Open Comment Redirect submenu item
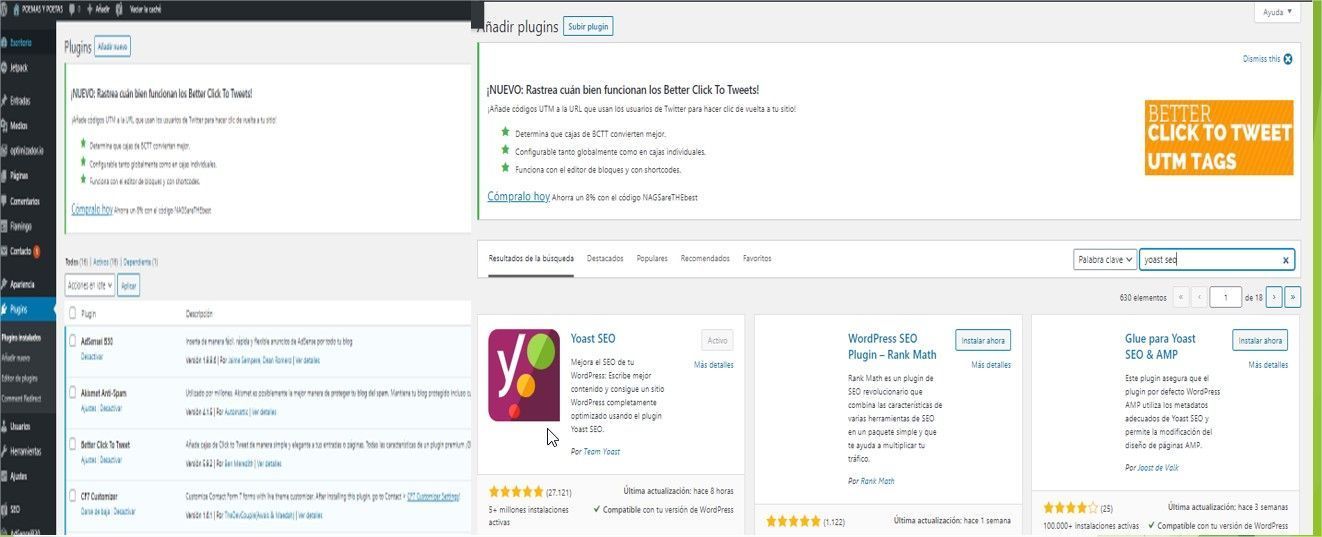 (20, 398)
